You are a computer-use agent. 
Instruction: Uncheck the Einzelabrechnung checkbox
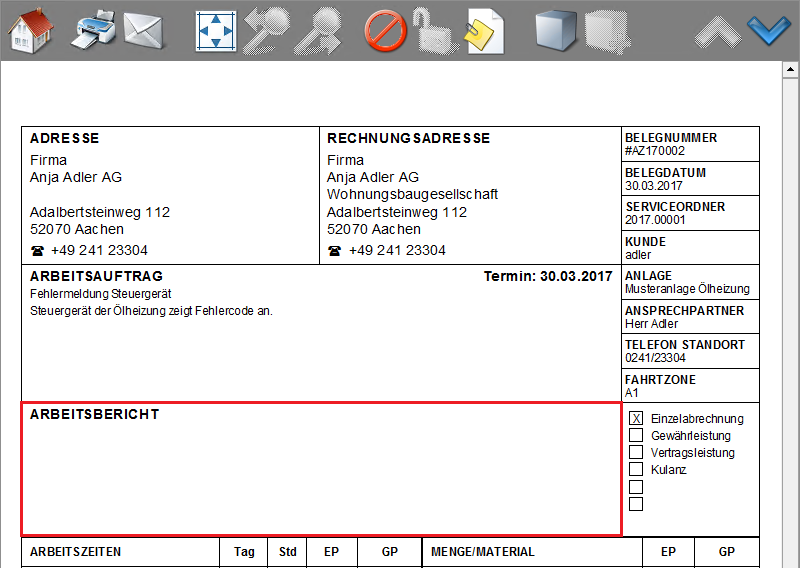coord(636,419)
